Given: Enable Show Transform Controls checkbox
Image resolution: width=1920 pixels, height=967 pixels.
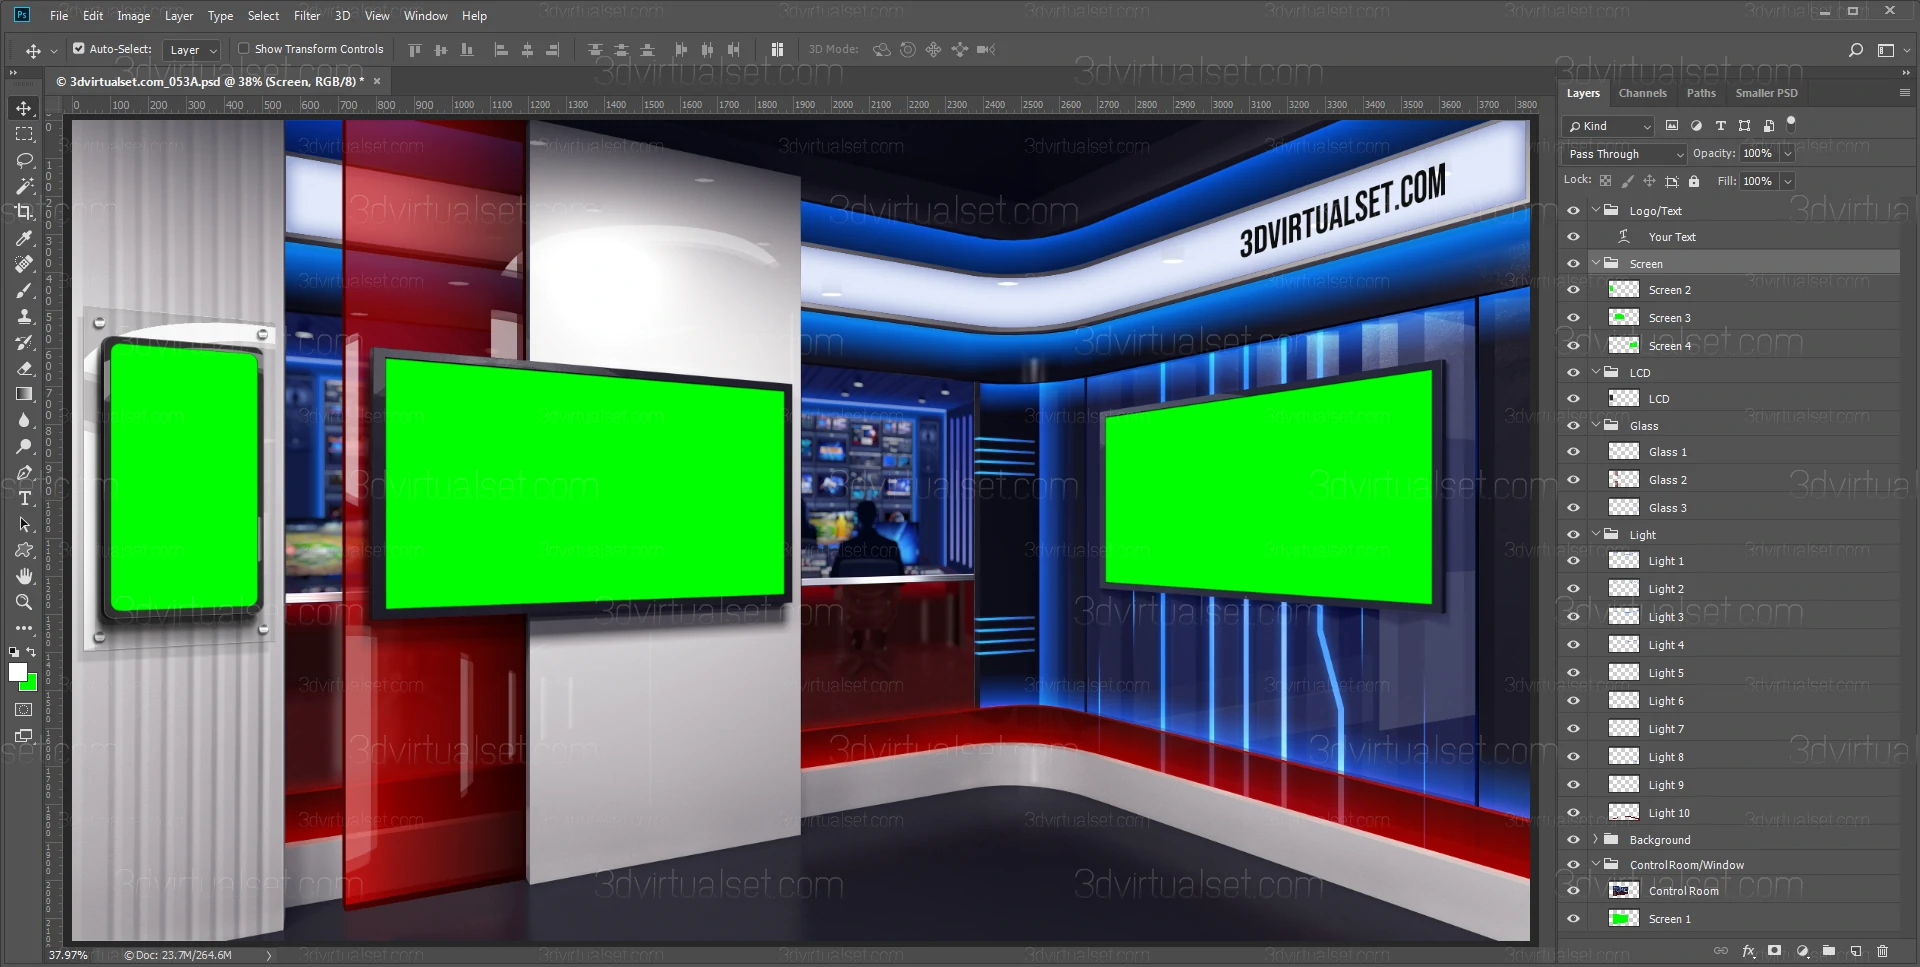Looking at the screenshot, I should 243,48.
